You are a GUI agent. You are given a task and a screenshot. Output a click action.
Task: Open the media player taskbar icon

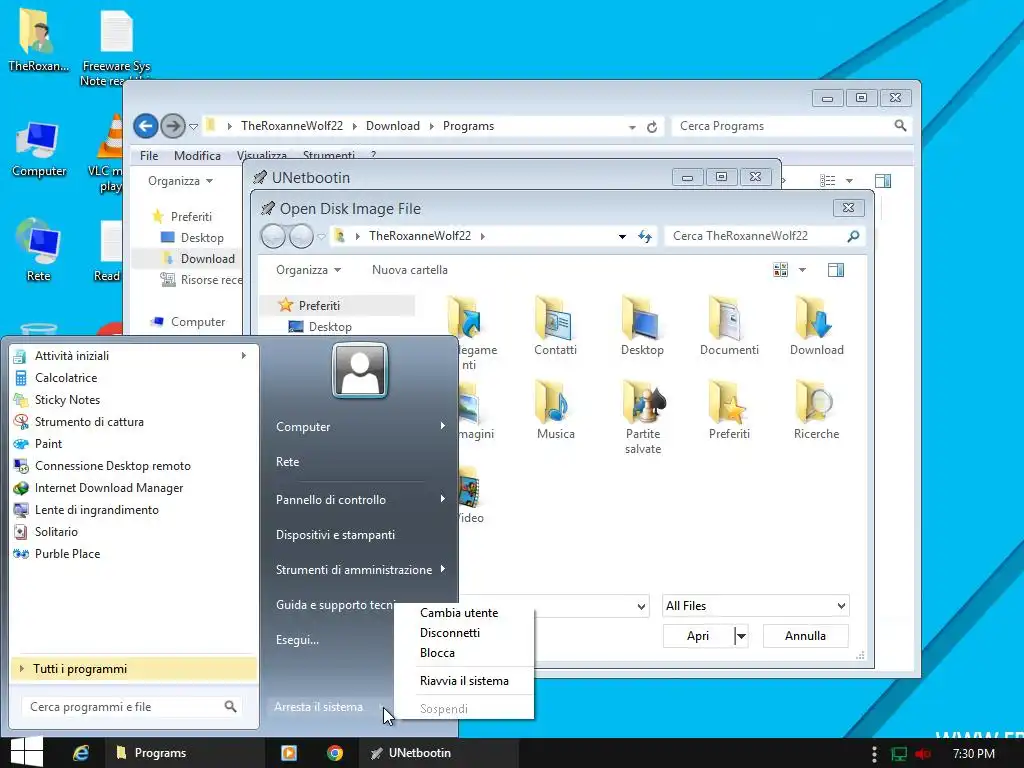pyautogui.click(x=289, y=753)
